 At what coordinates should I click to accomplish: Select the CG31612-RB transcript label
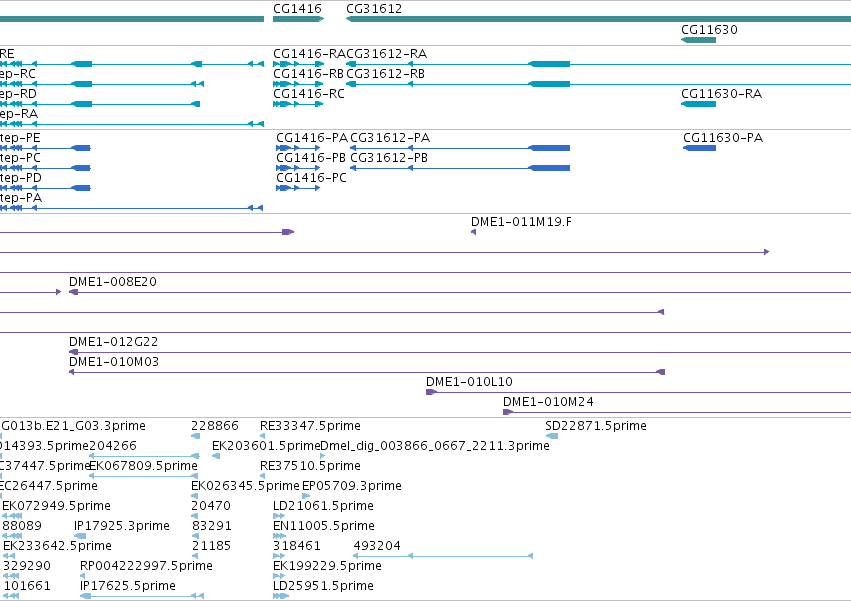point(385,74)
